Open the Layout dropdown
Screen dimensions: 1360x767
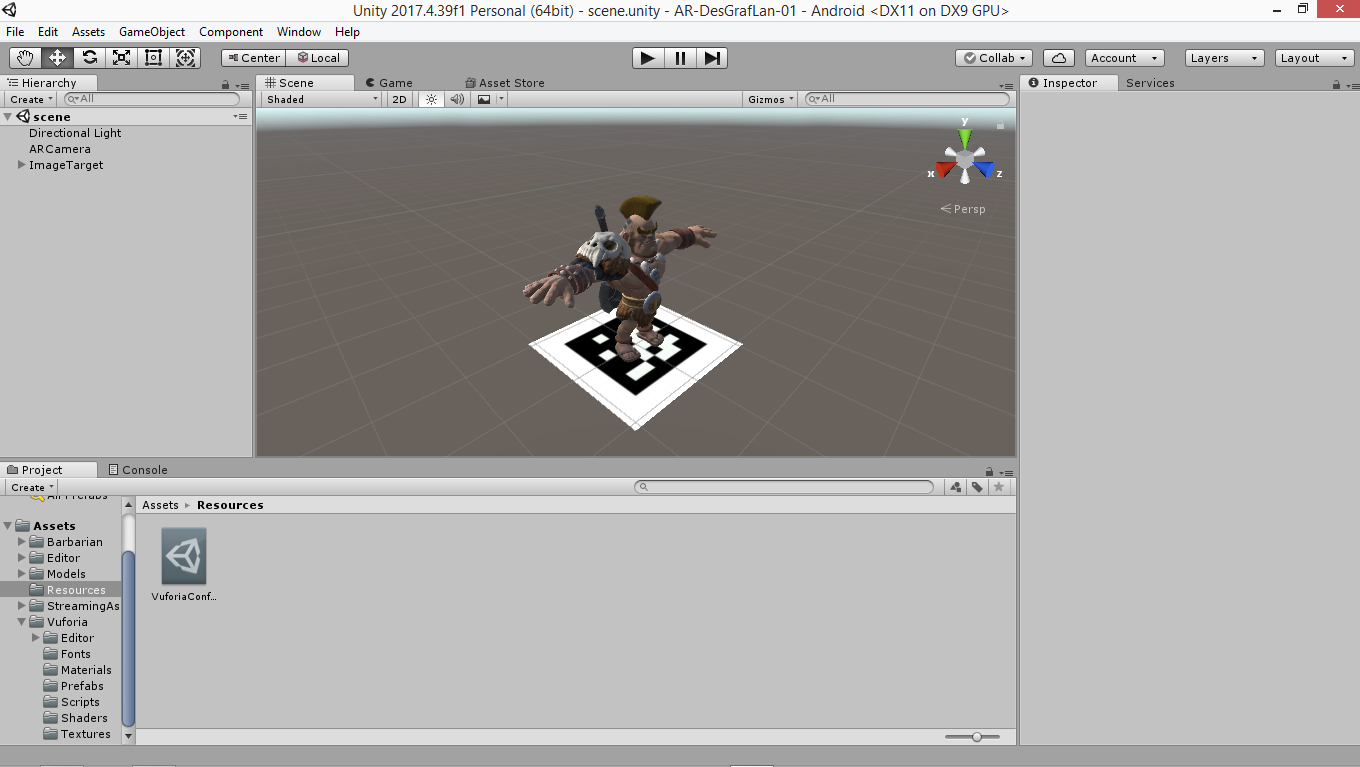(x=1315, y=58)
